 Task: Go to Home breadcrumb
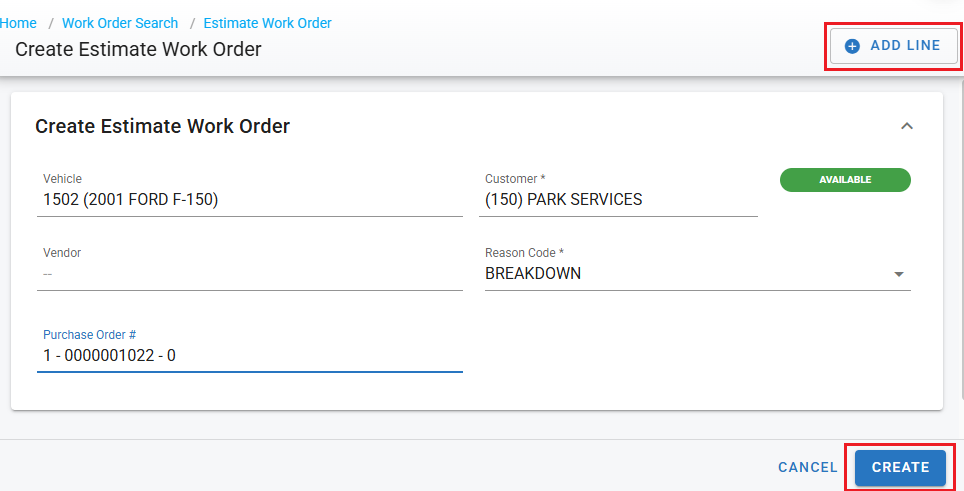(18, 23)
